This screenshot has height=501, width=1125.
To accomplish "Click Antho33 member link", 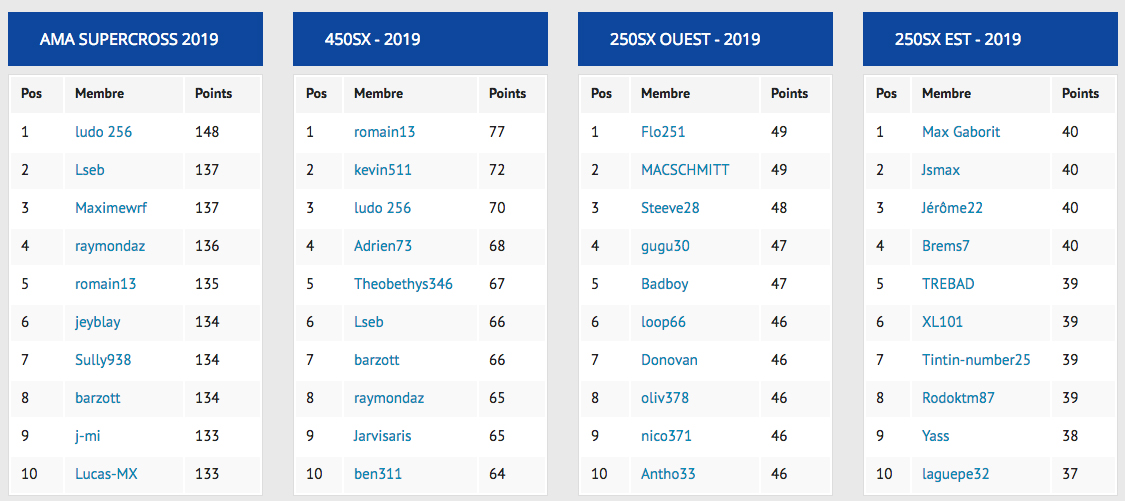I will (668, 474).
